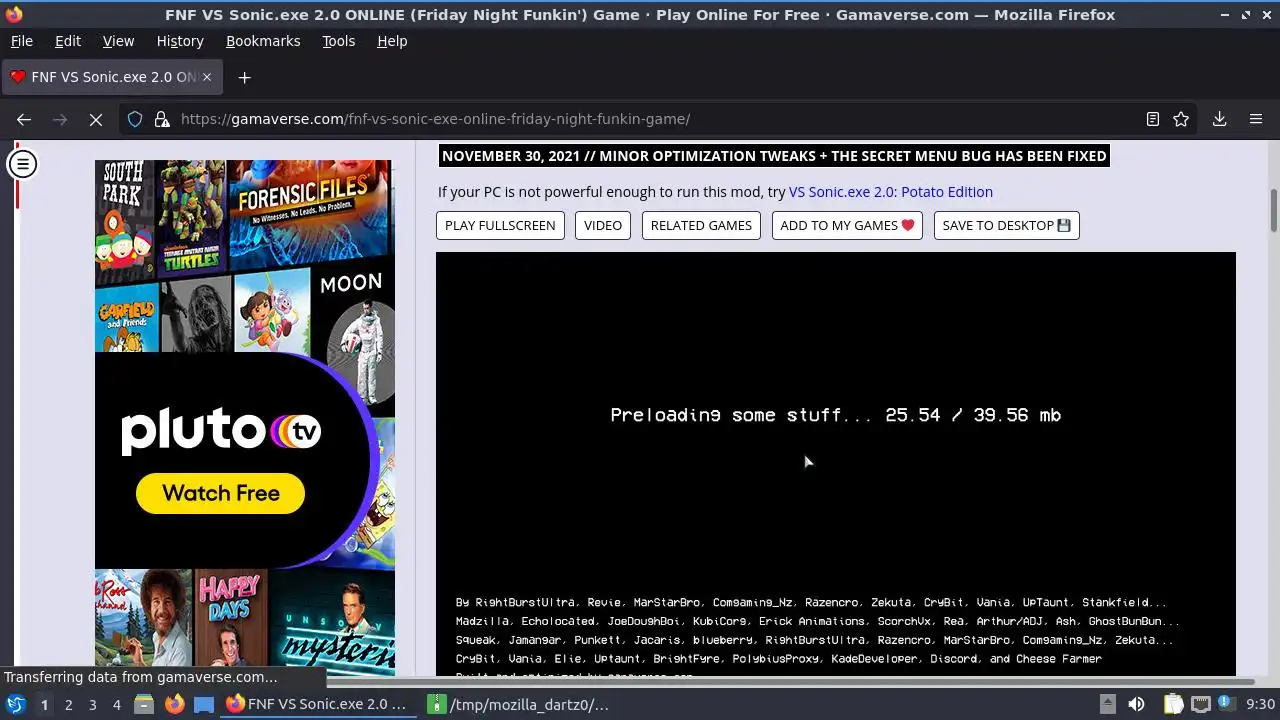
Task: Stop loading the page
Action: pyautogui.click(x=96, y=119)
